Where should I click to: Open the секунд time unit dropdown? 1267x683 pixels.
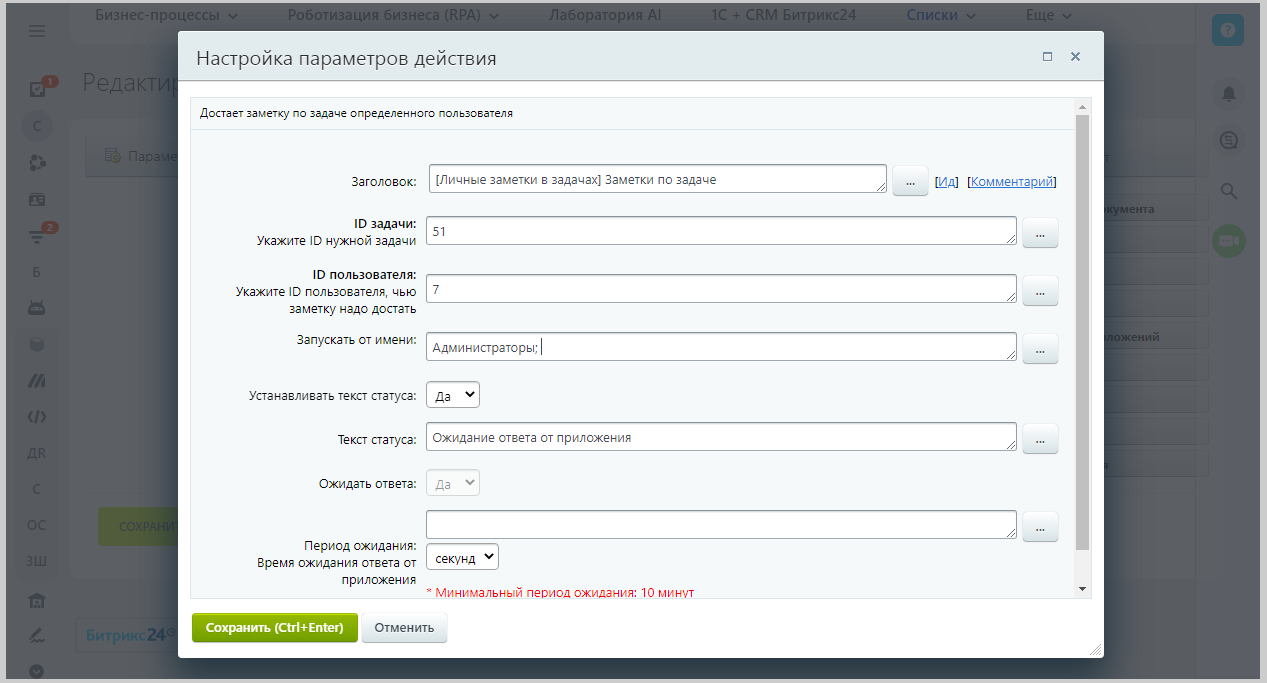[462, 557]
